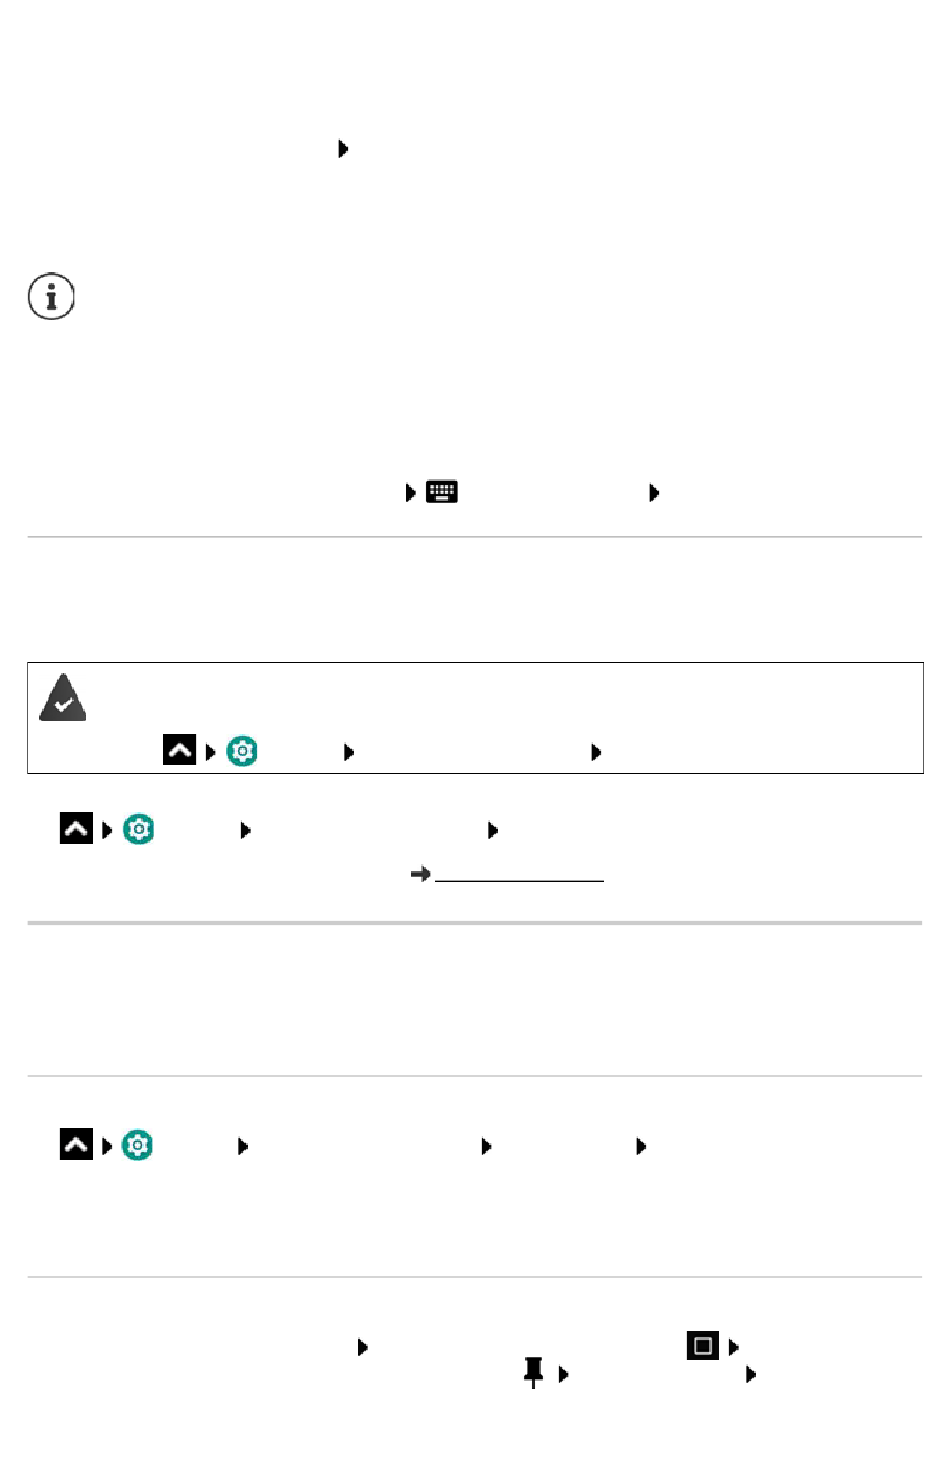950x1464 pixels.
Task: Click the up-caret icon inside the bordered box
Action: 180,750
